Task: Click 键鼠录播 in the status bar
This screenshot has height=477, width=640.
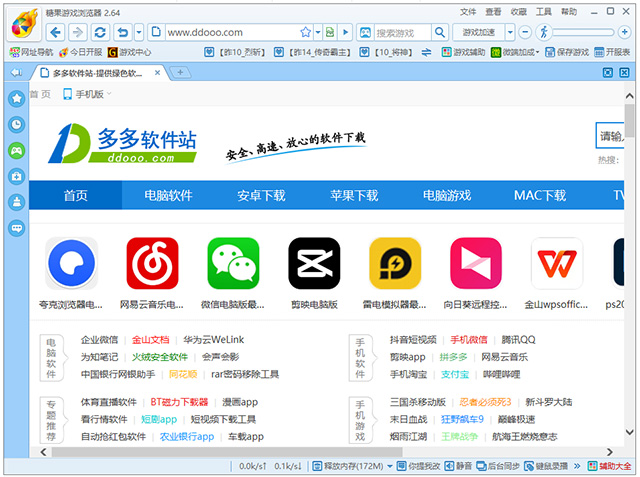Action: pyautogui.click(x=546, y=466)
